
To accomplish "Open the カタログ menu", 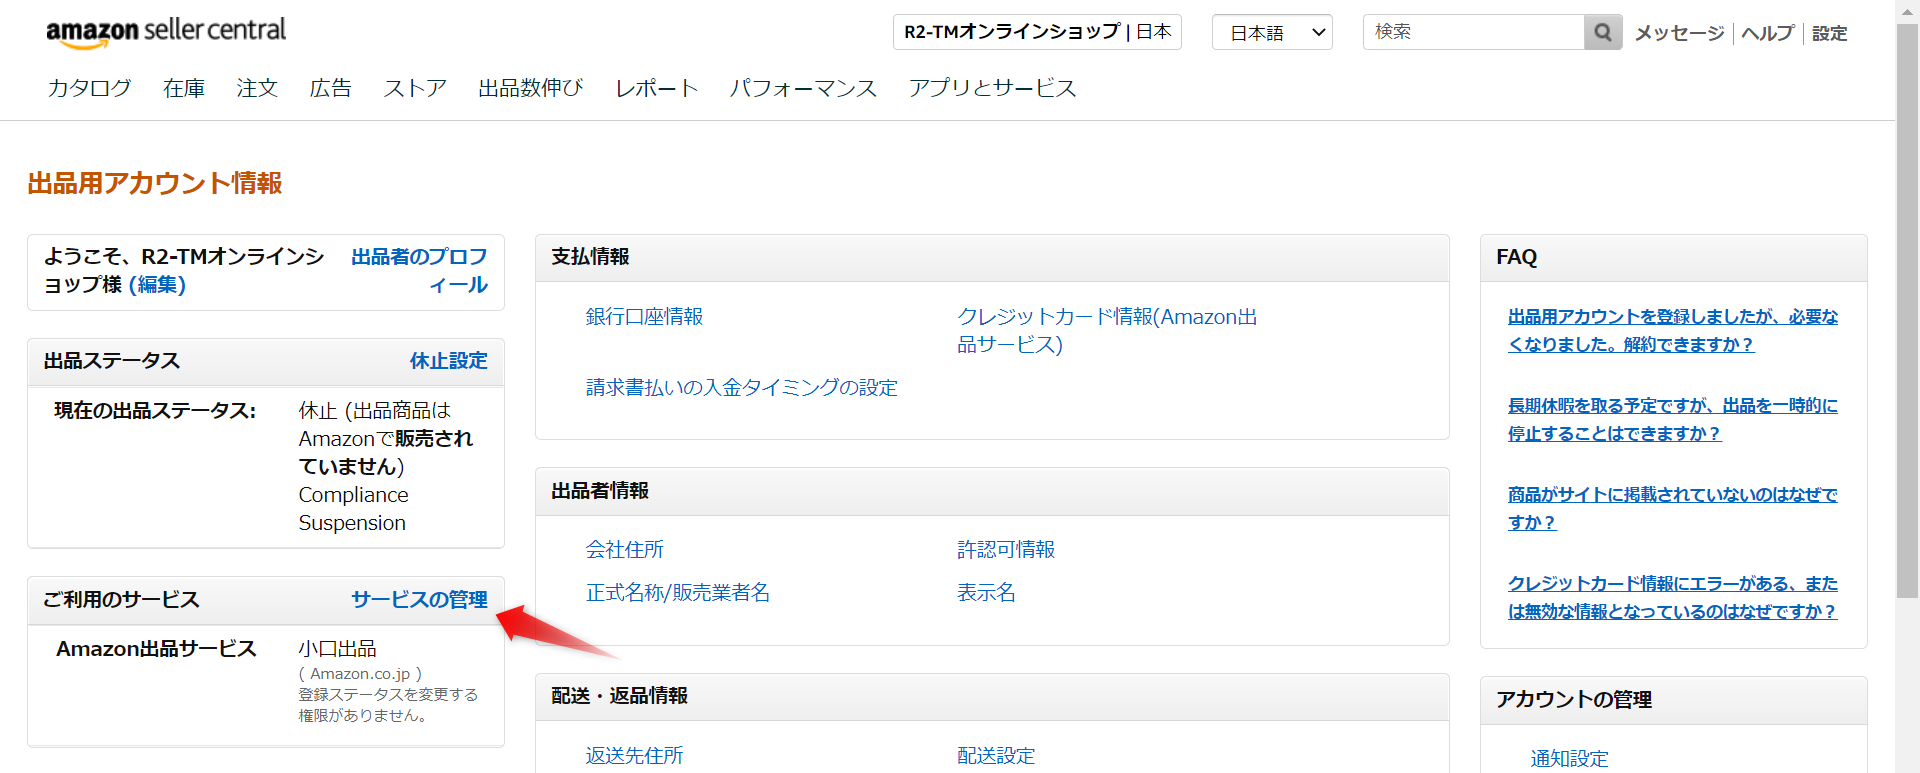I will [x=89, y=88].
